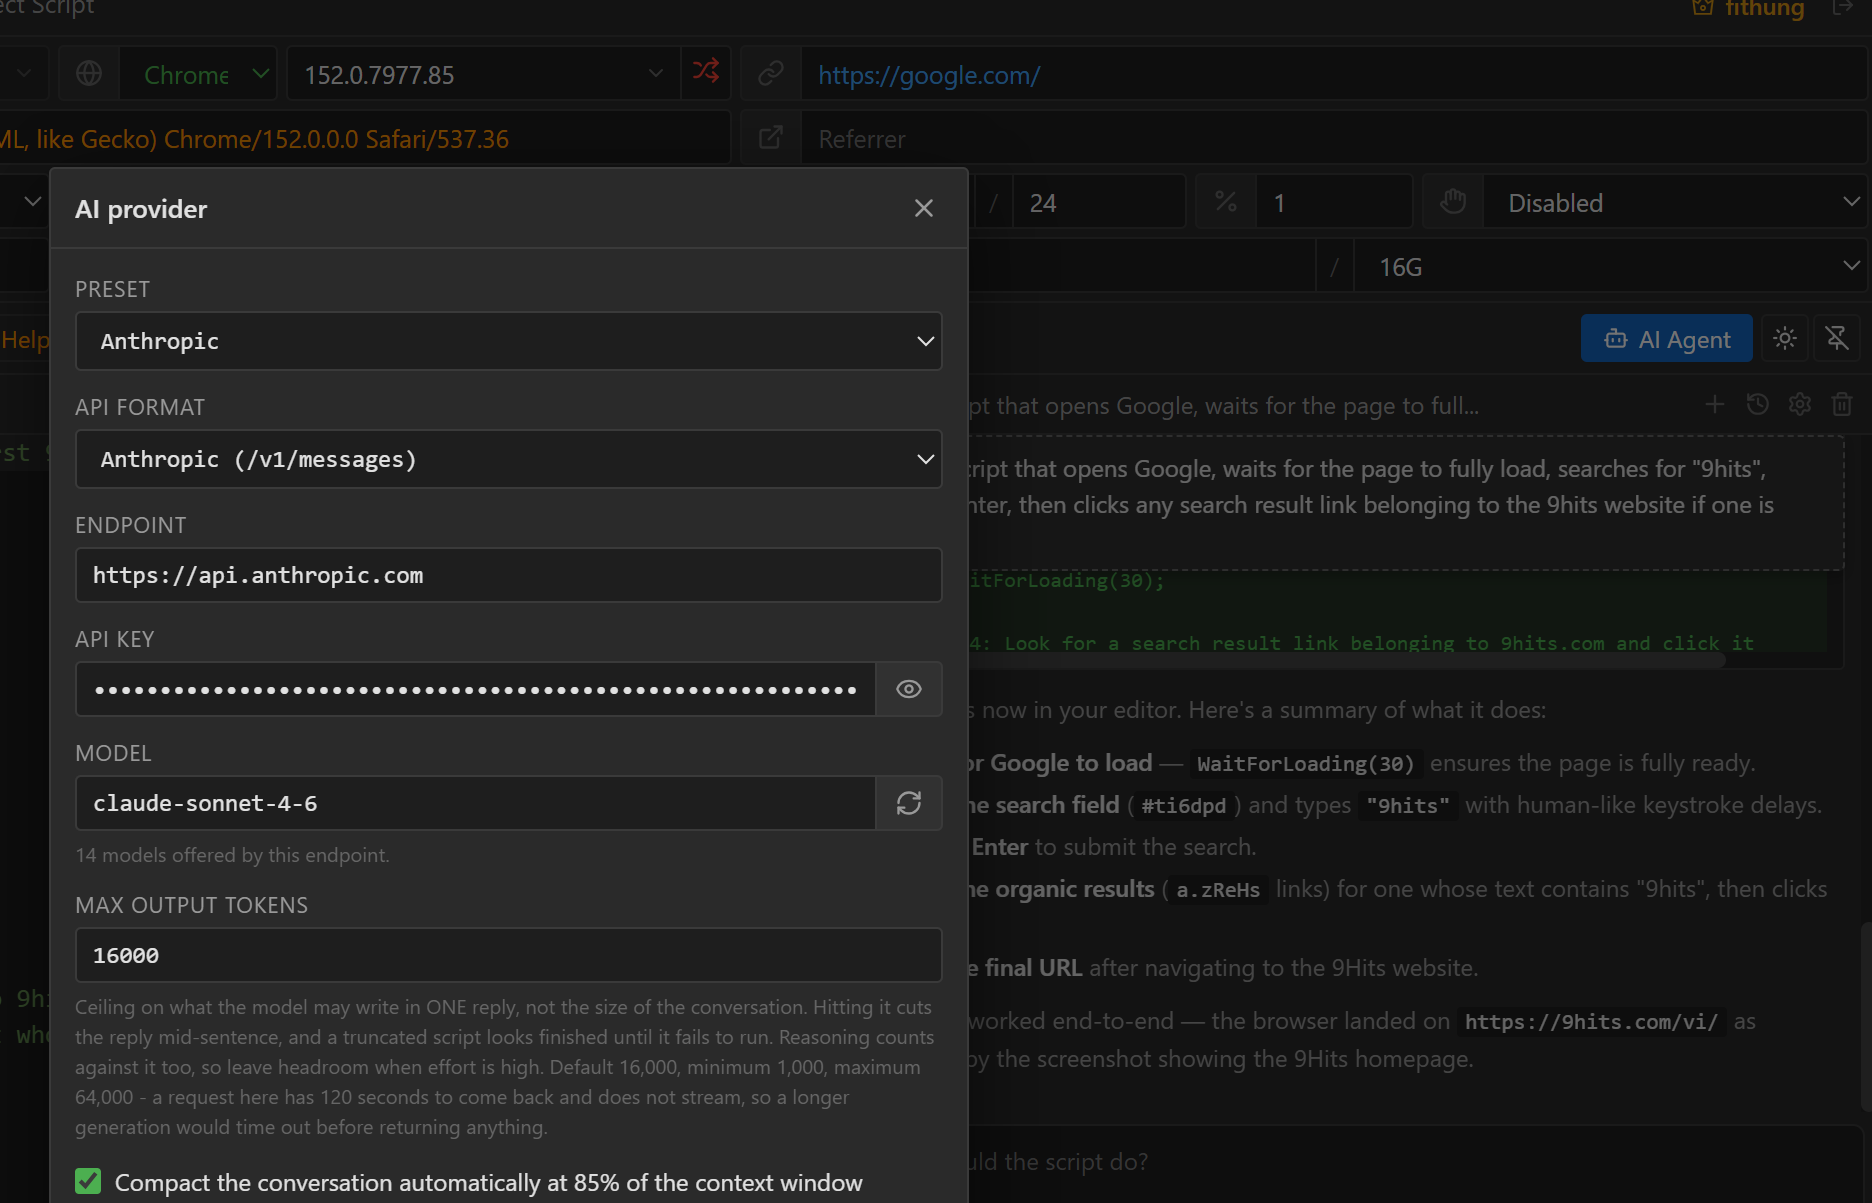
Task: Click the user agent string field
Action: 364,138
